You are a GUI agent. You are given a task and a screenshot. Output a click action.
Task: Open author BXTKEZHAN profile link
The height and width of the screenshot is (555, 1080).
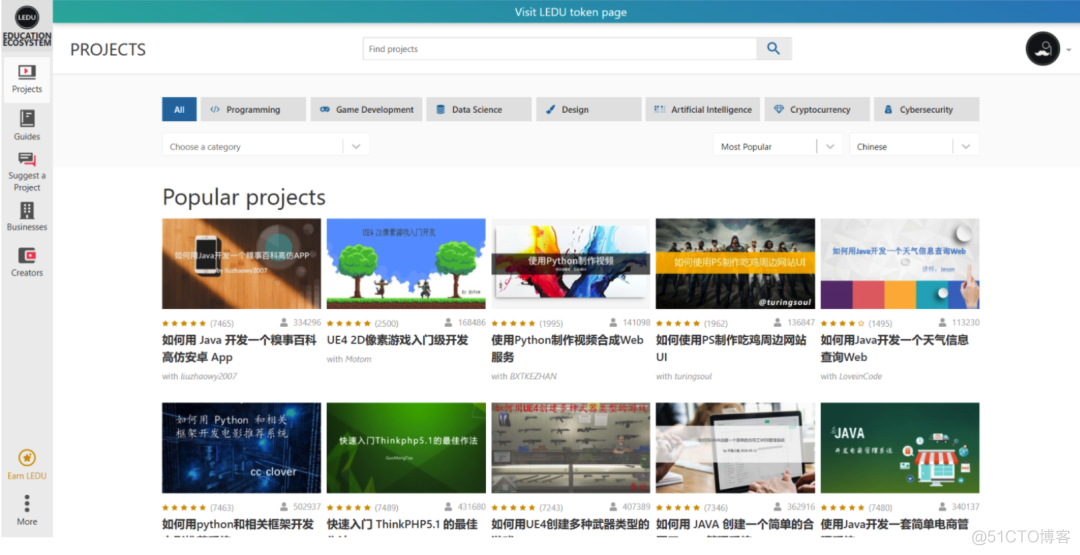(533, 377)
